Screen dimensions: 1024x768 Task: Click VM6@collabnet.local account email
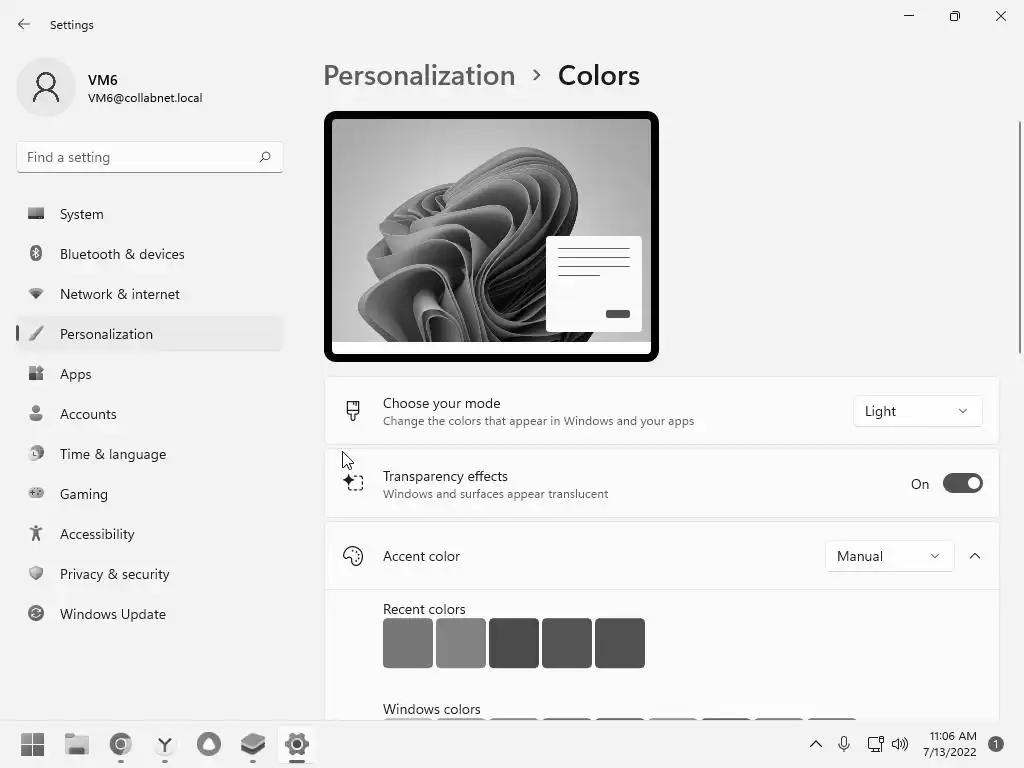(145, 98)
